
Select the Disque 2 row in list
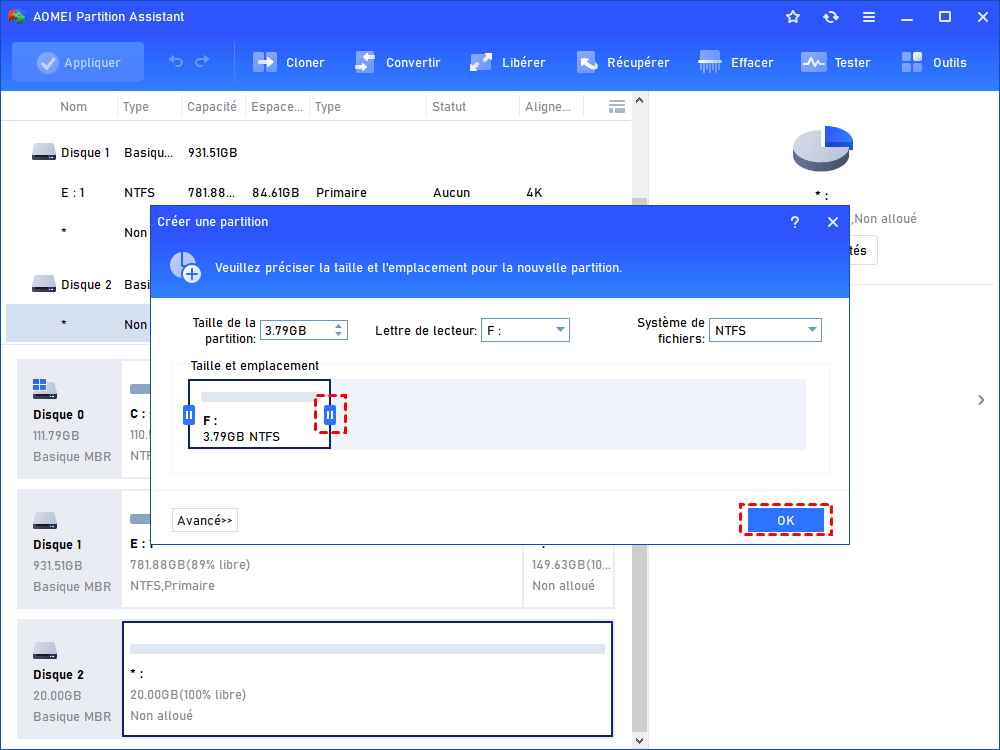78,284
